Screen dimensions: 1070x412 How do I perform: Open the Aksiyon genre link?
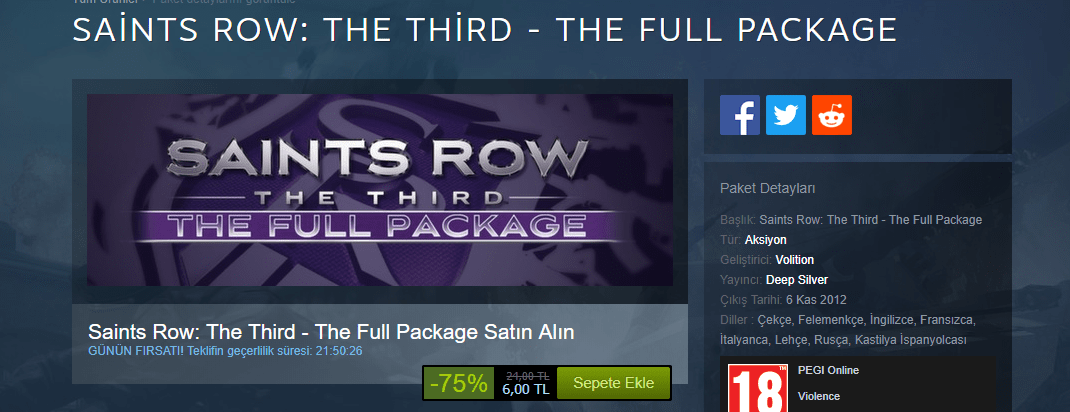[766, 240]
